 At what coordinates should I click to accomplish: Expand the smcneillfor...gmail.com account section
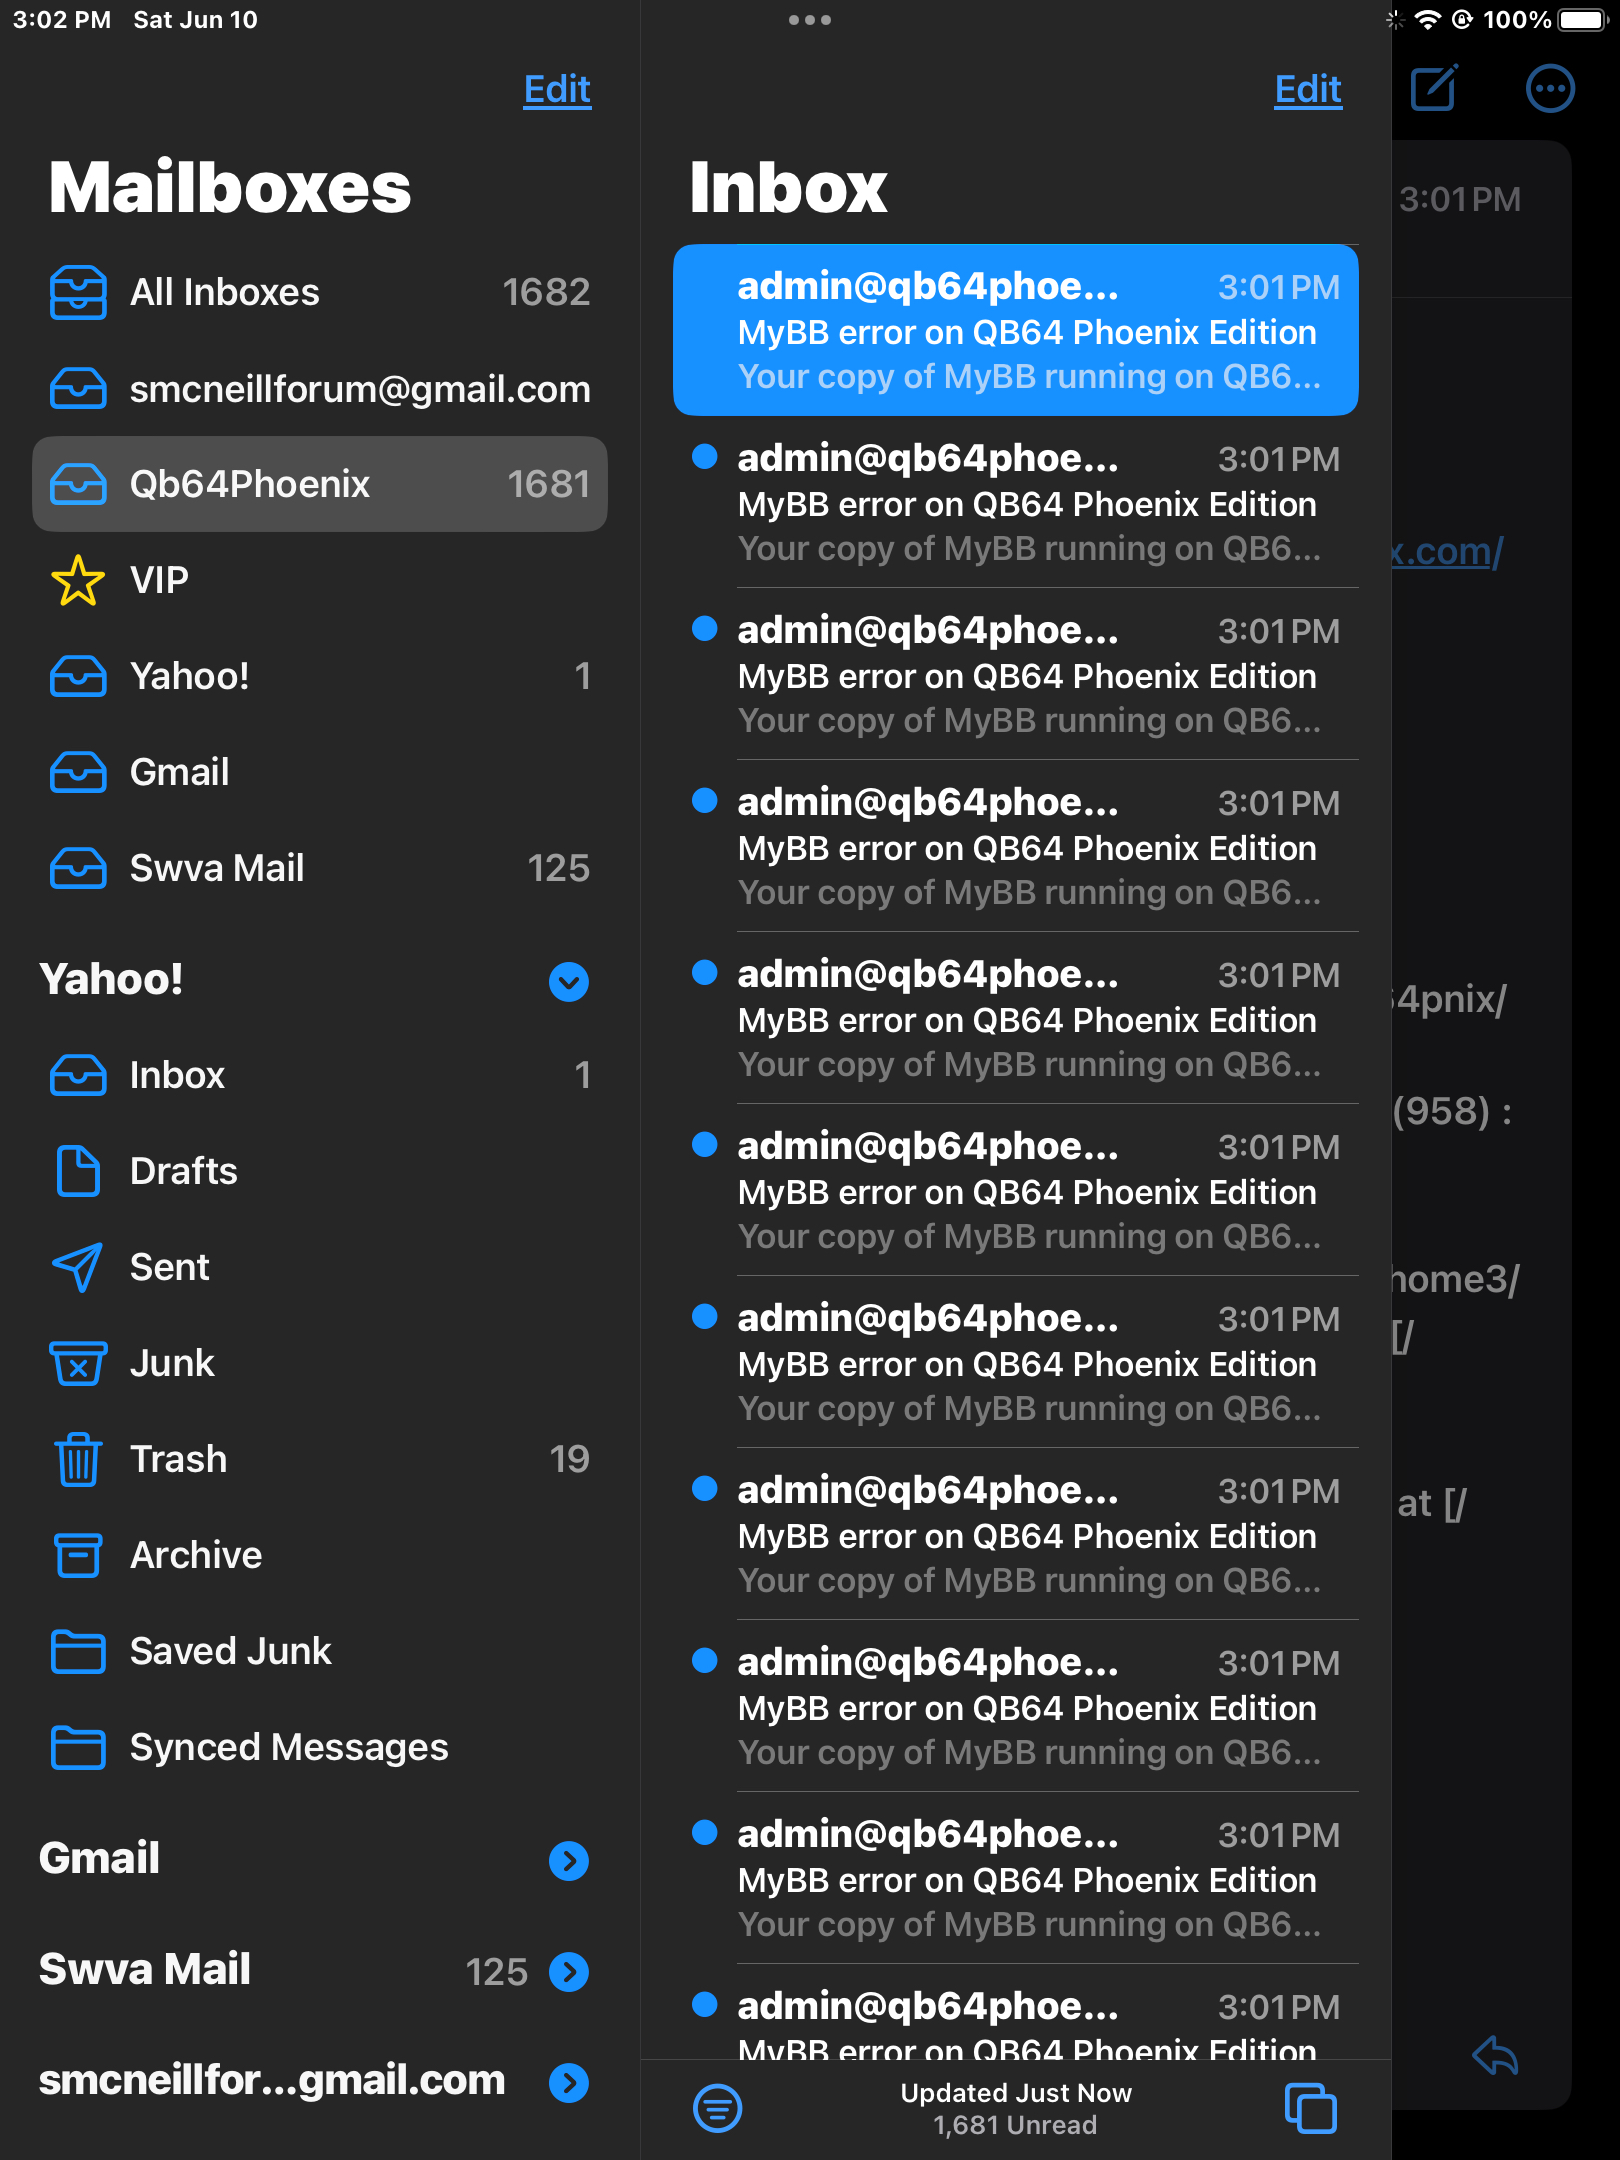[569, 2082]
